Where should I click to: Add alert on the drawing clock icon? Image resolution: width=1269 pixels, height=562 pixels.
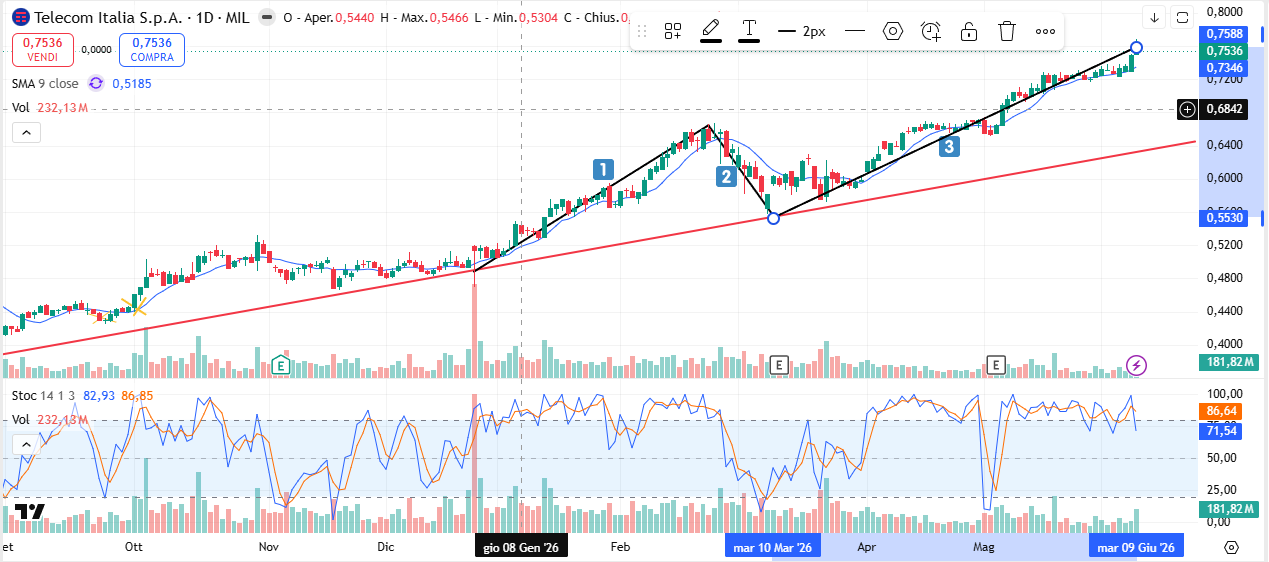[931, 31]
